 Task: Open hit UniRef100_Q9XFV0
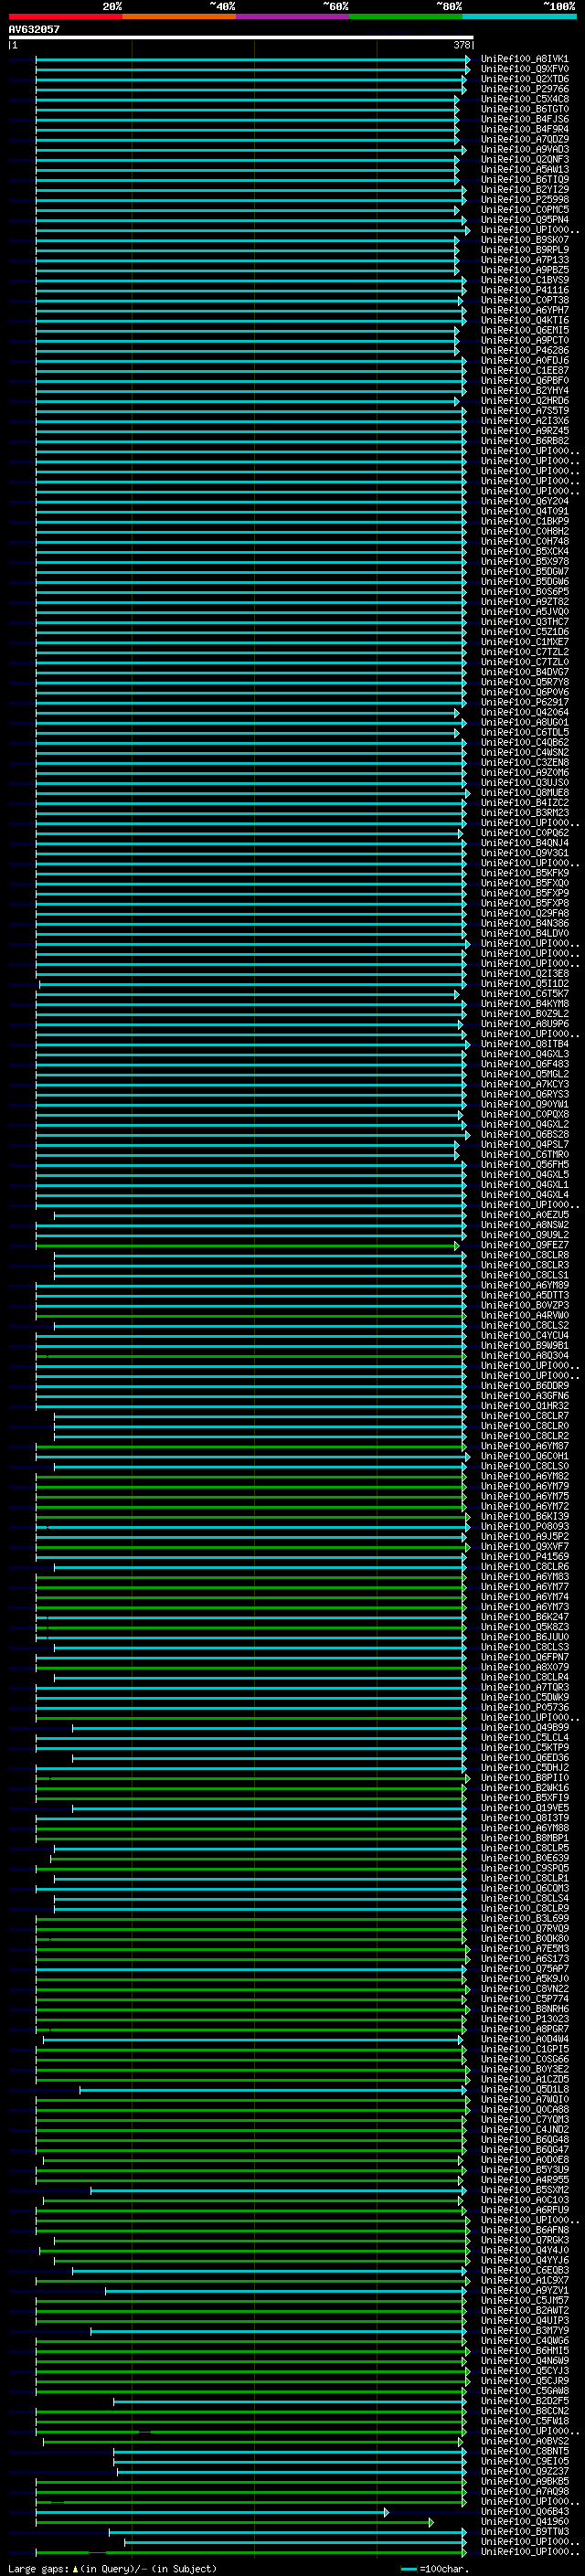point(525,69)
